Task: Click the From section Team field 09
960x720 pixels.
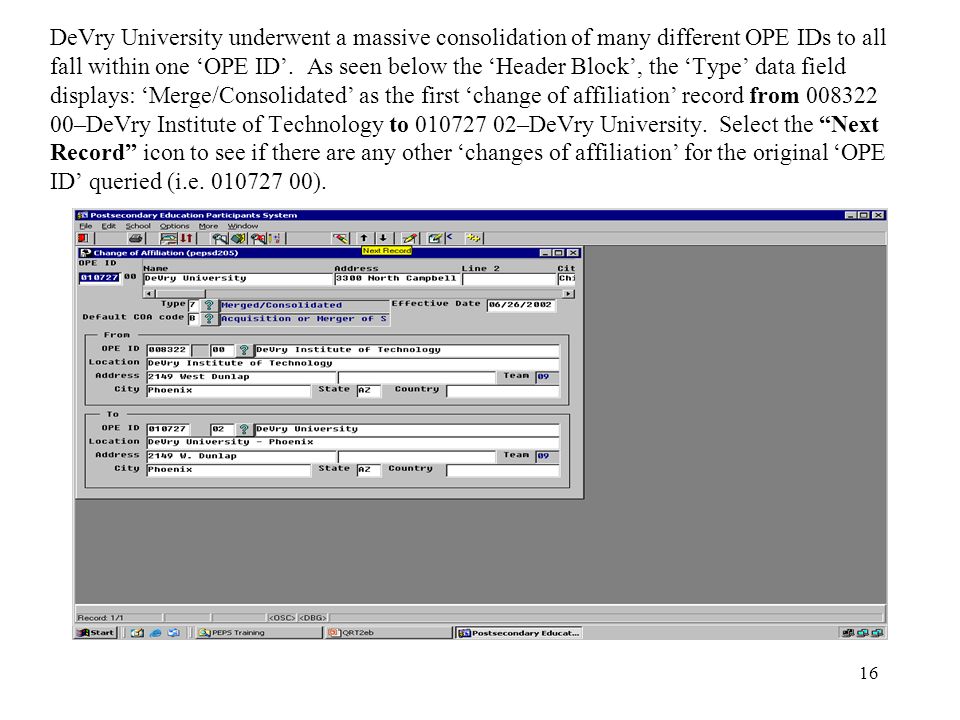Action: click(x=547, y=377)
